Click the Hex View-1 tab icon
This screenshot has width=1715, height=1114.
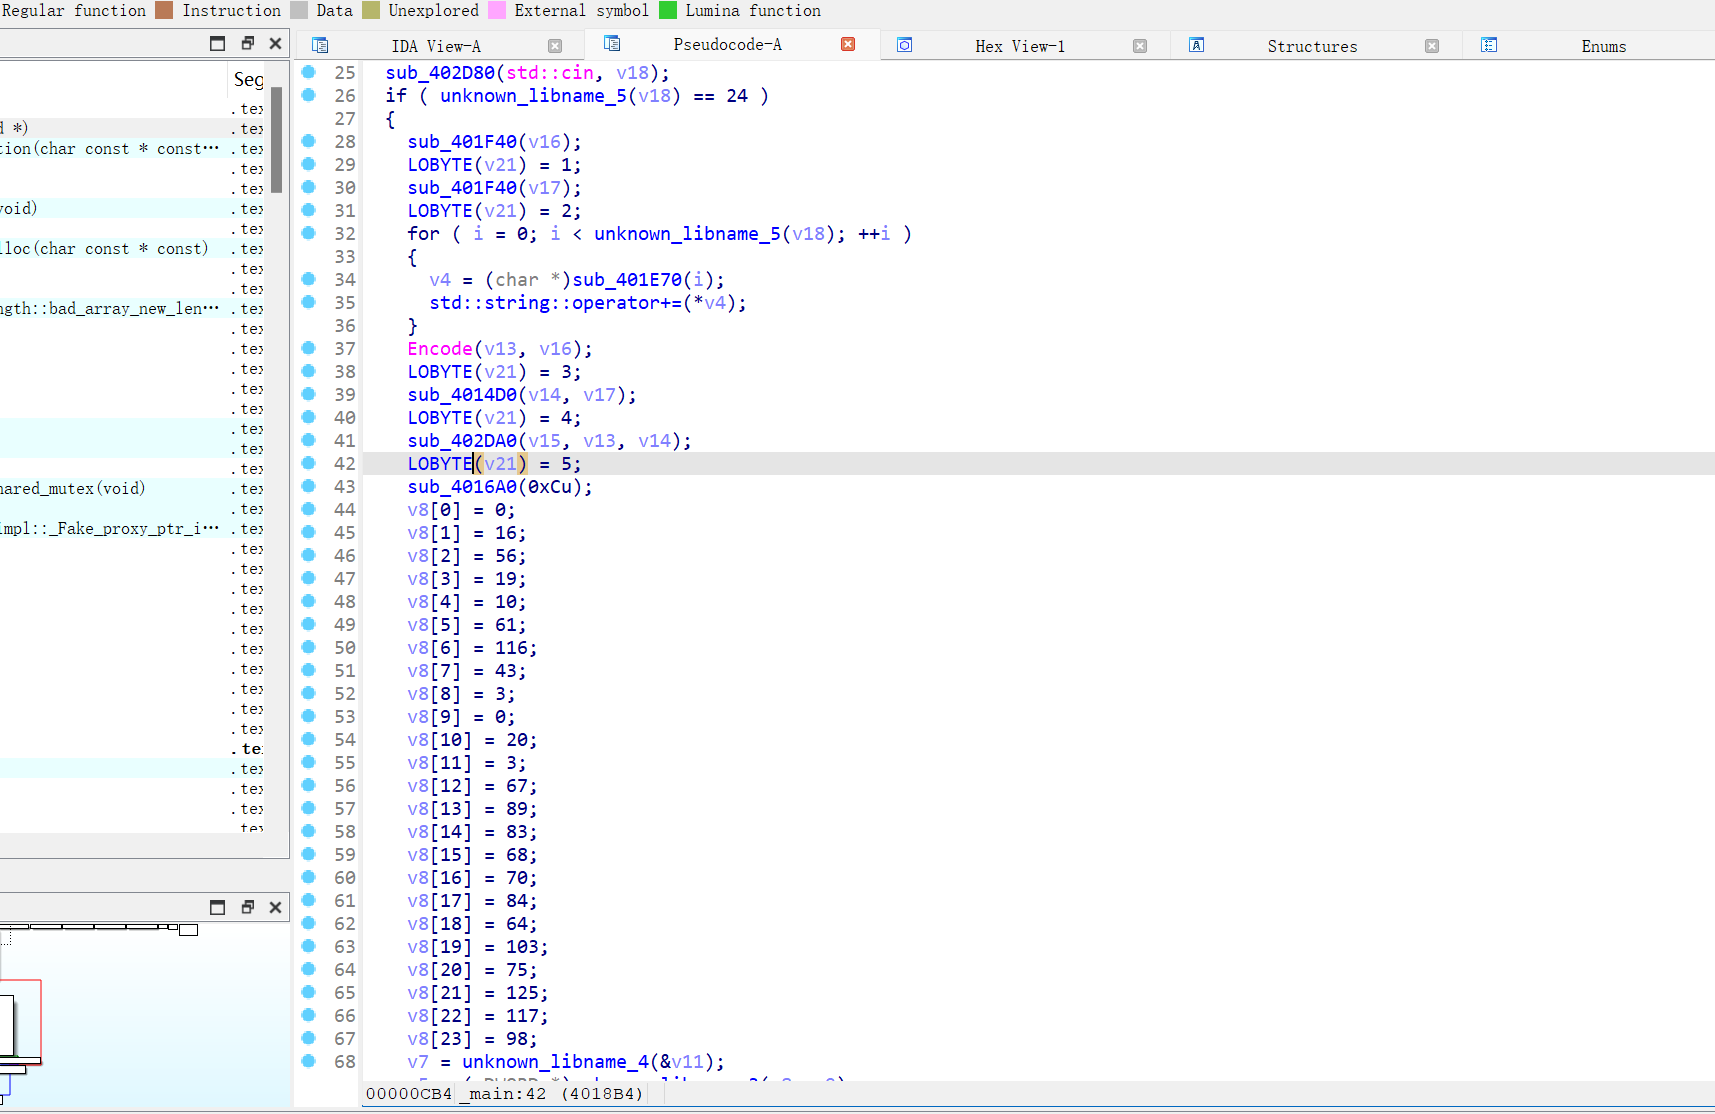(x=904, y=45)
